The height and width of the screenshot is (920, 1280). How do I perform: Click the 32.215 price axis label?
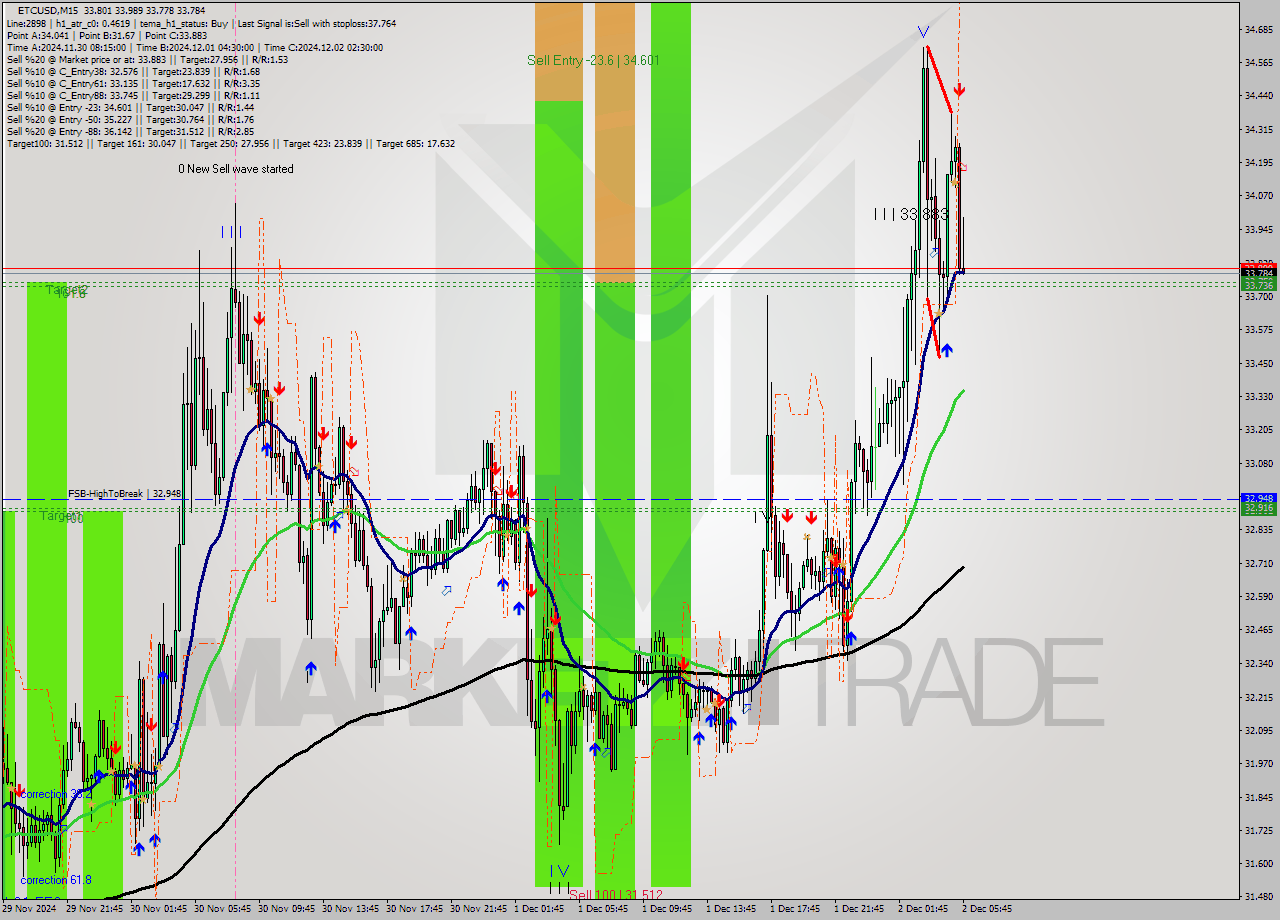[1260, 697]
